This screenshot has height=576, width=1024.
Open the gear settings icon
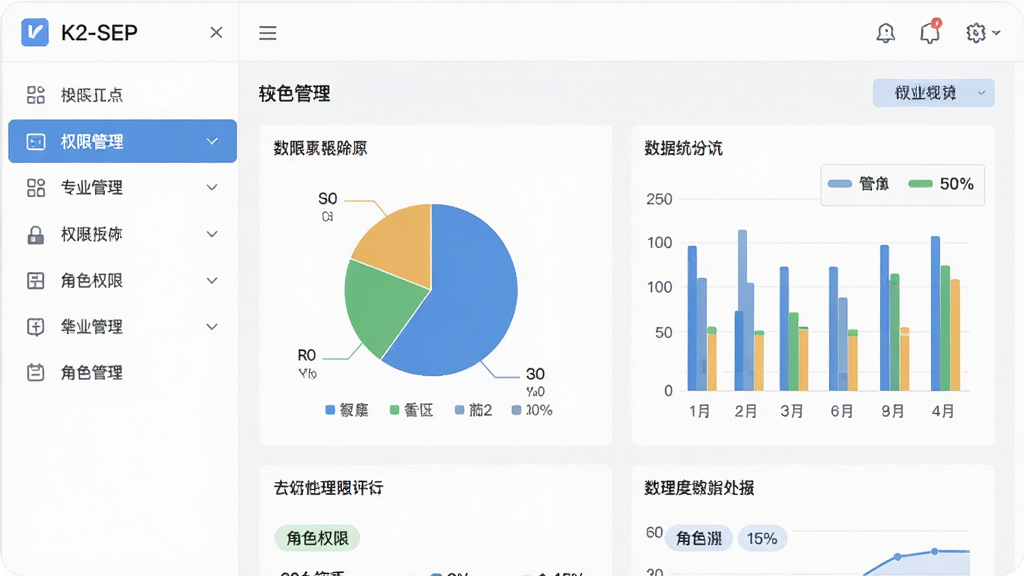coord(976,33)
